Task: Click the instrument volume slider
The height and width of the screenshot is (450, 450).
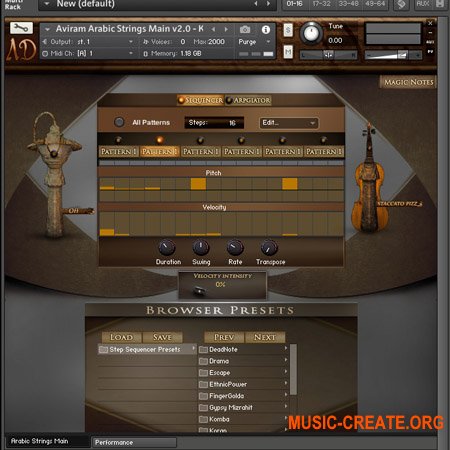Action: (x=393, y=55)
